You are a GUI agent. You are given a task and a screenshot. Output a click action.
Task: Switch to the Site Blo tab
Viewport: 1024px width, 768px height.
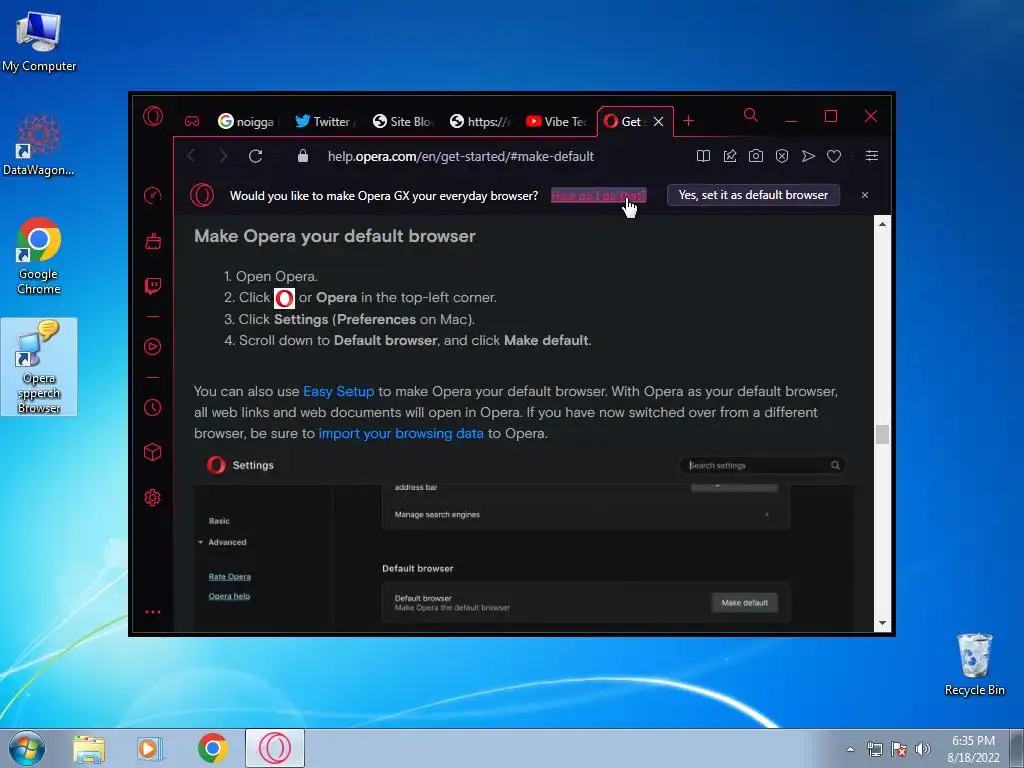[402, 121]
